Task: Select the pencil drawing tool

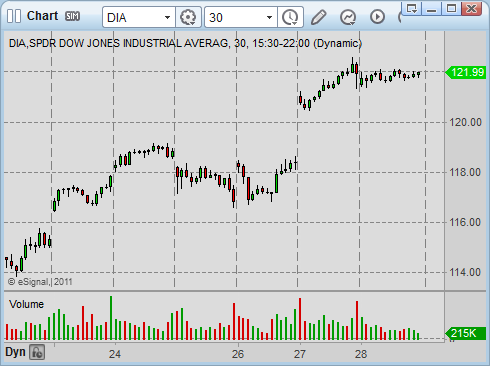Action: [x=318, y=17]
